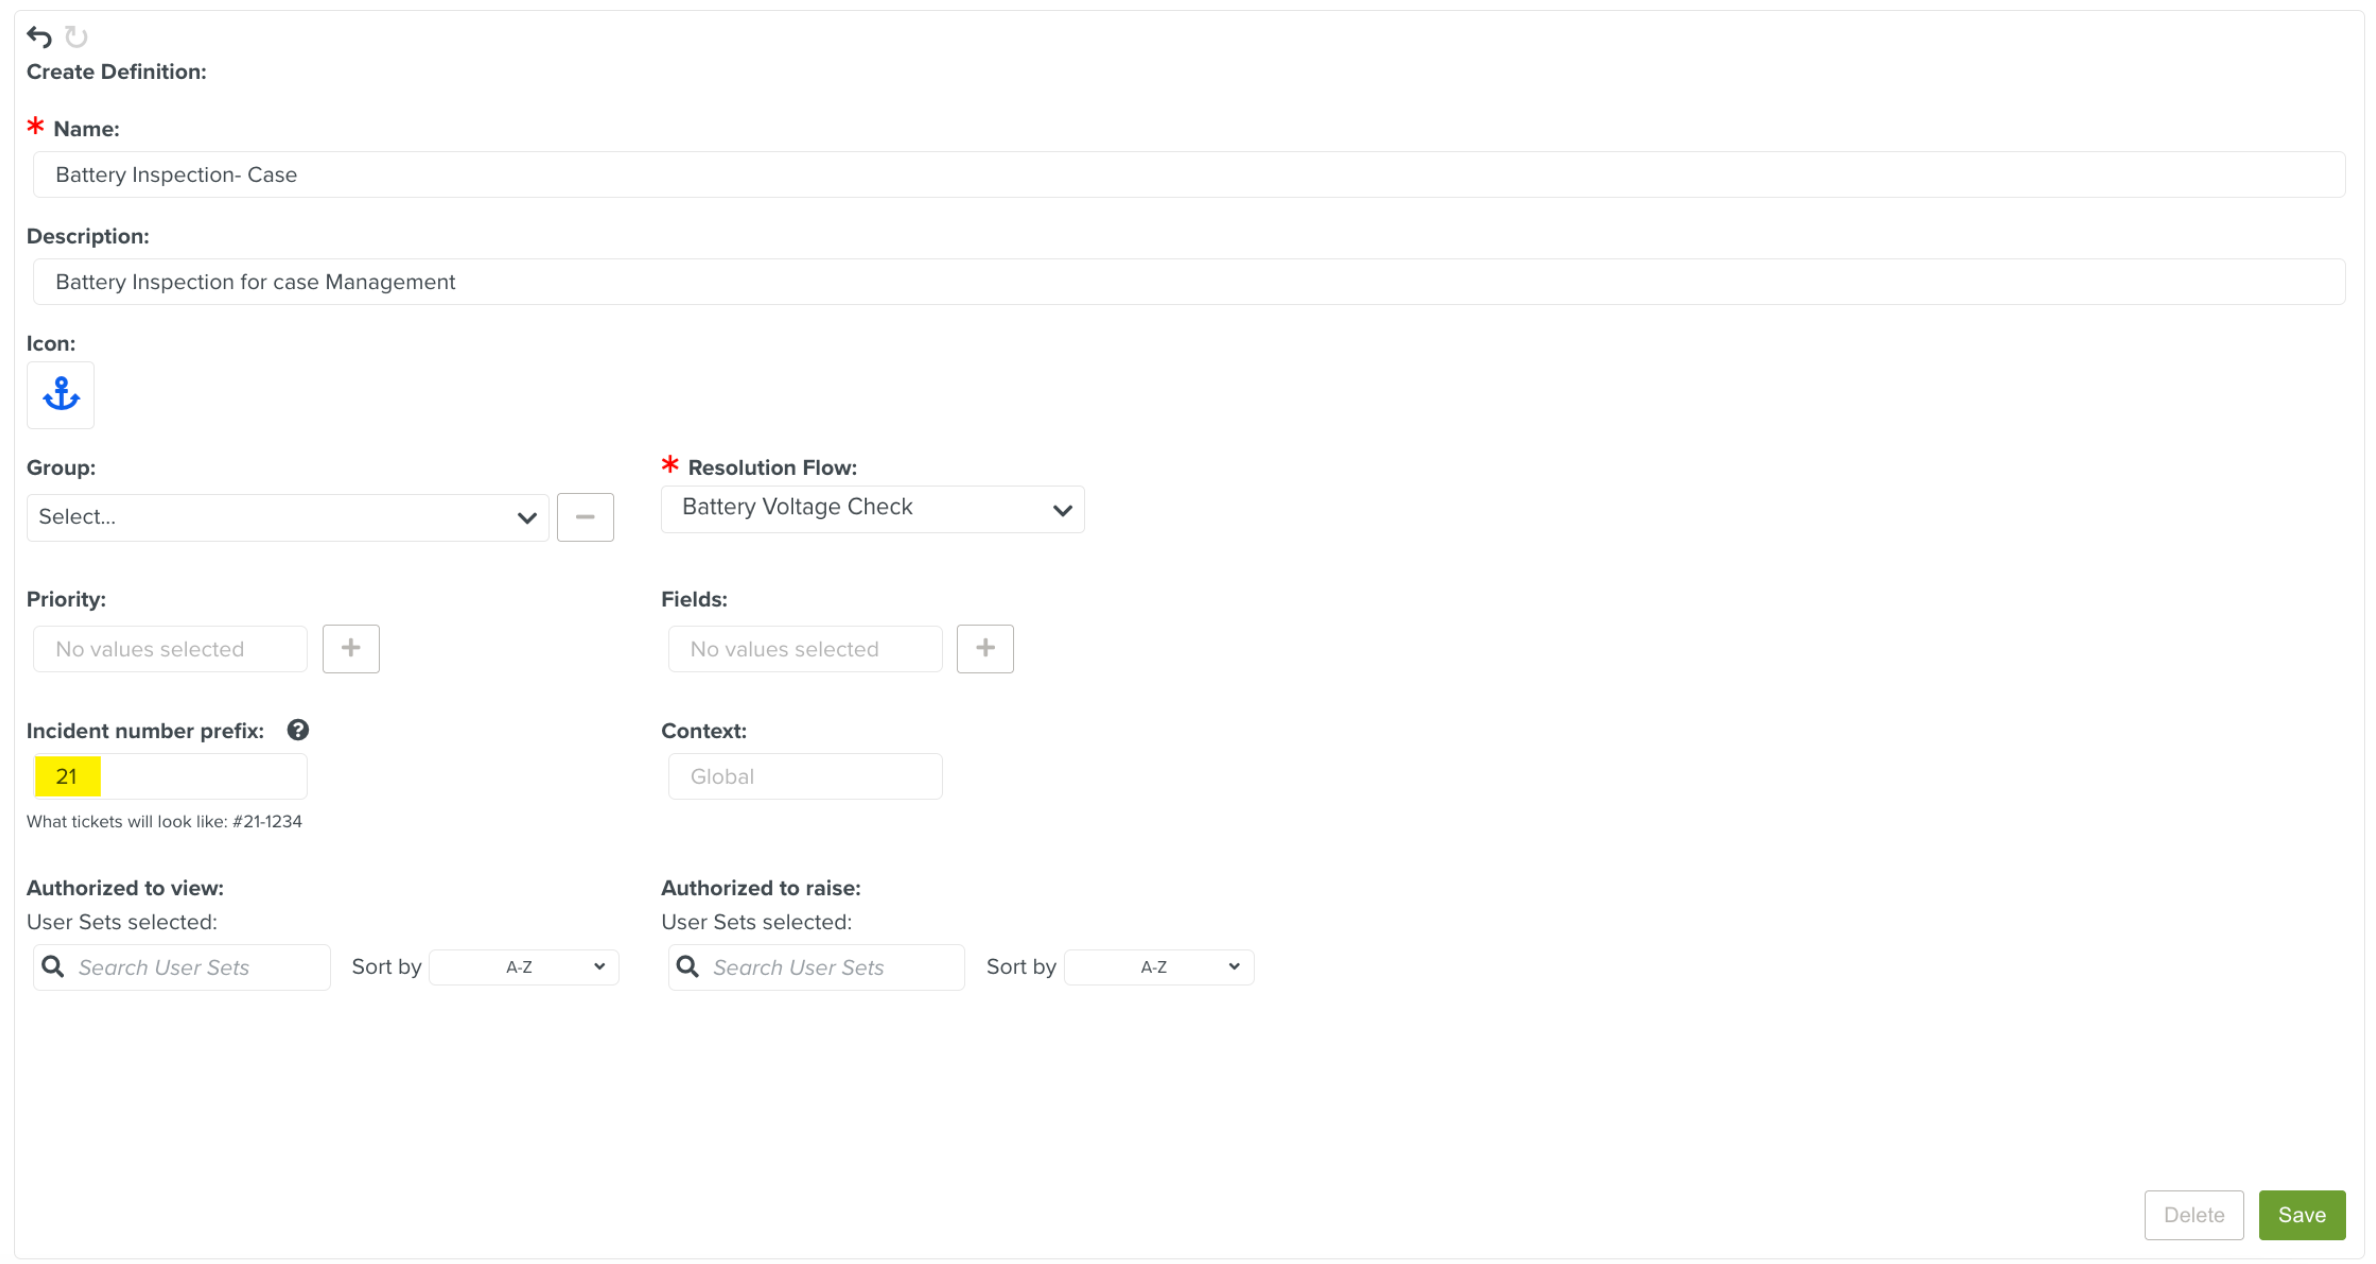Open Sort by dropdown under Authorized to raise
Screen dimensions: 2376x1264
click(x=1158, y=967)
